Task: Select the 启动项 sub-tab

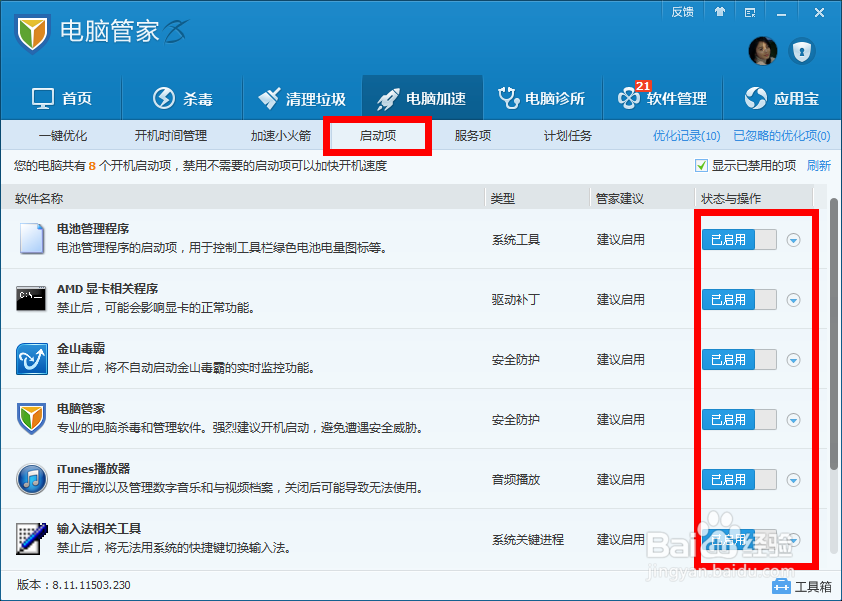Action: click(x=378, y=135)
